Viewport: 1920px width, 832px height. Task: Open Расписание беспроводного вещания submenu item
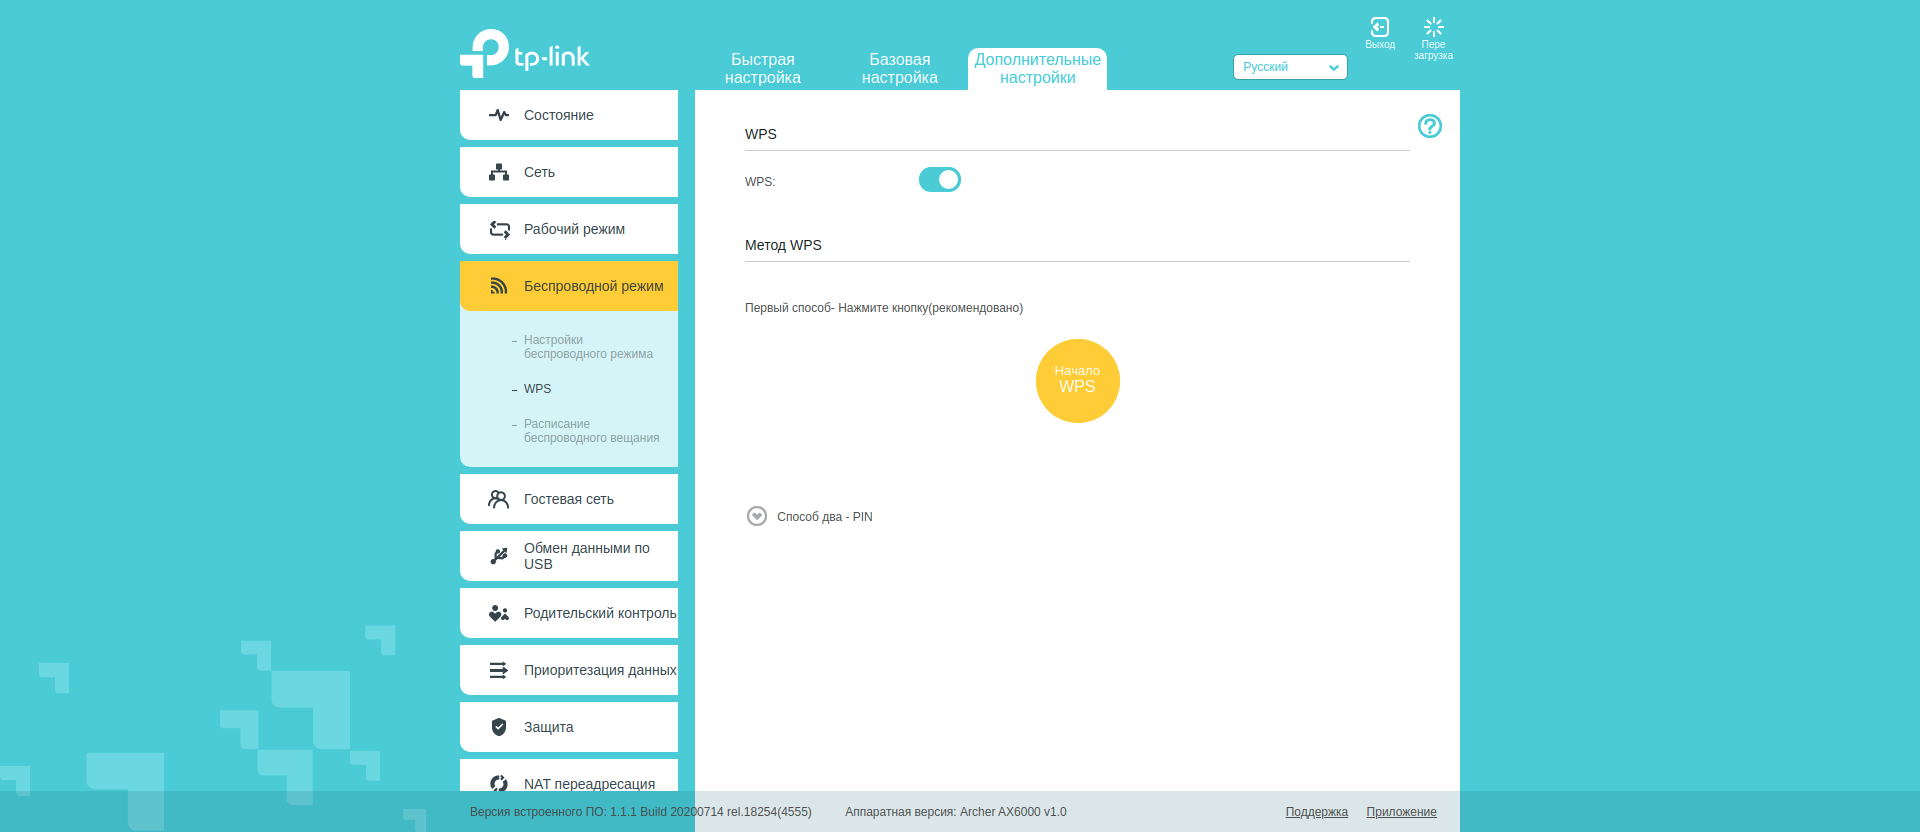(591, 431)
